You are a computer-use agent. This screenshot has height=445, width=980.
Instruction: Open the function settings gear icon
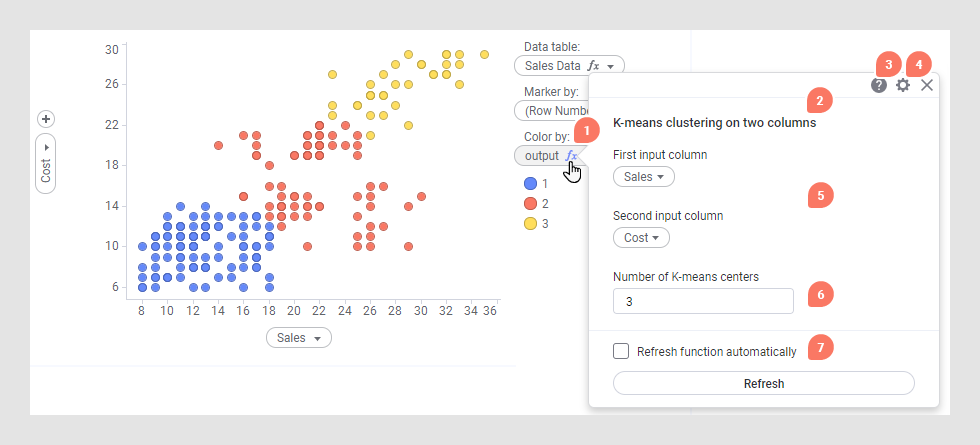(903, 86)
